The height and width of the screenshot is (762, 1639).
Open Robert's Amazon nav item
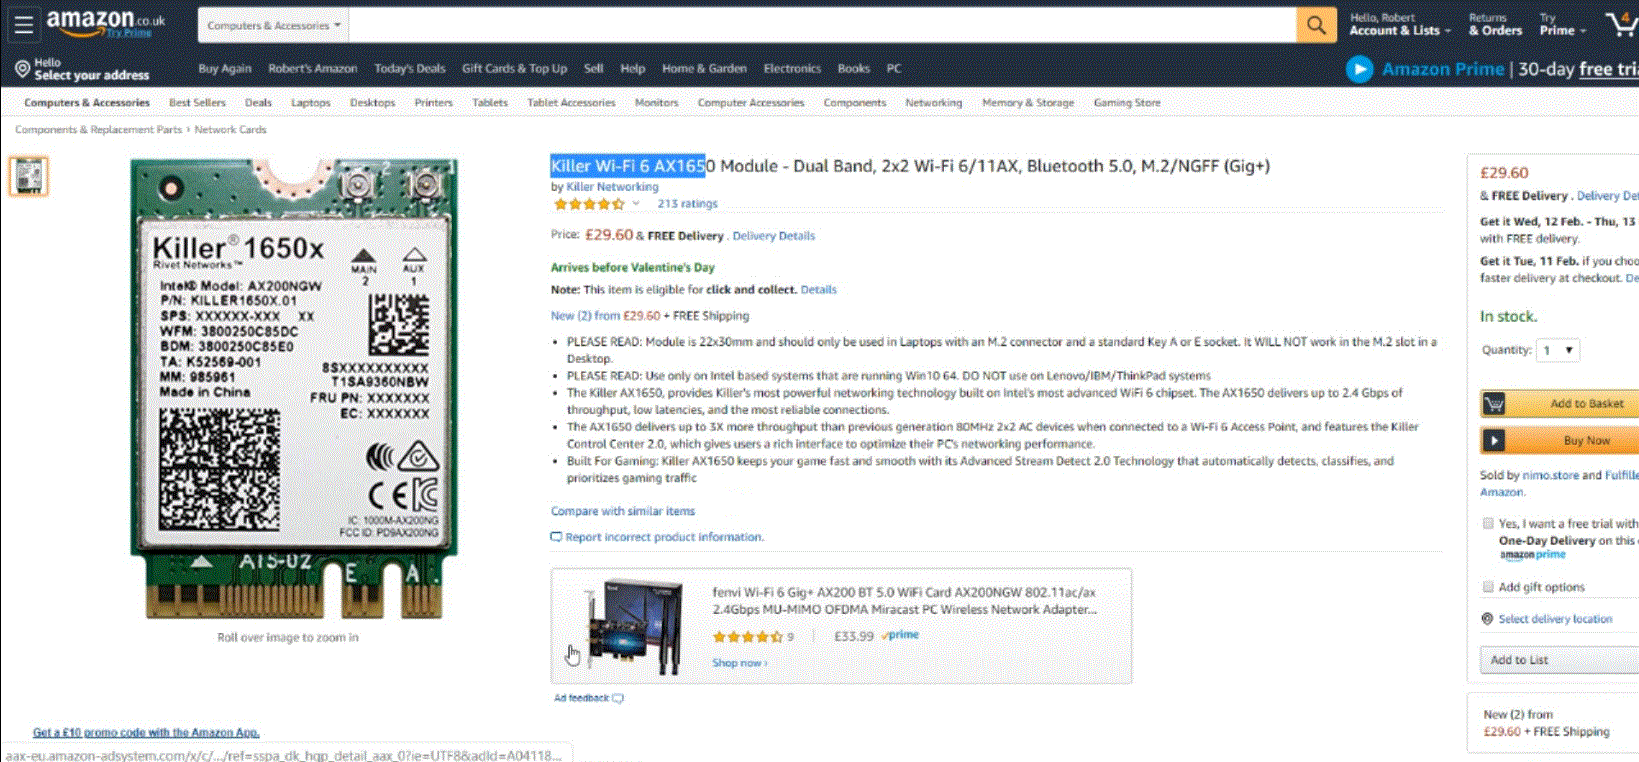point(312,69)
